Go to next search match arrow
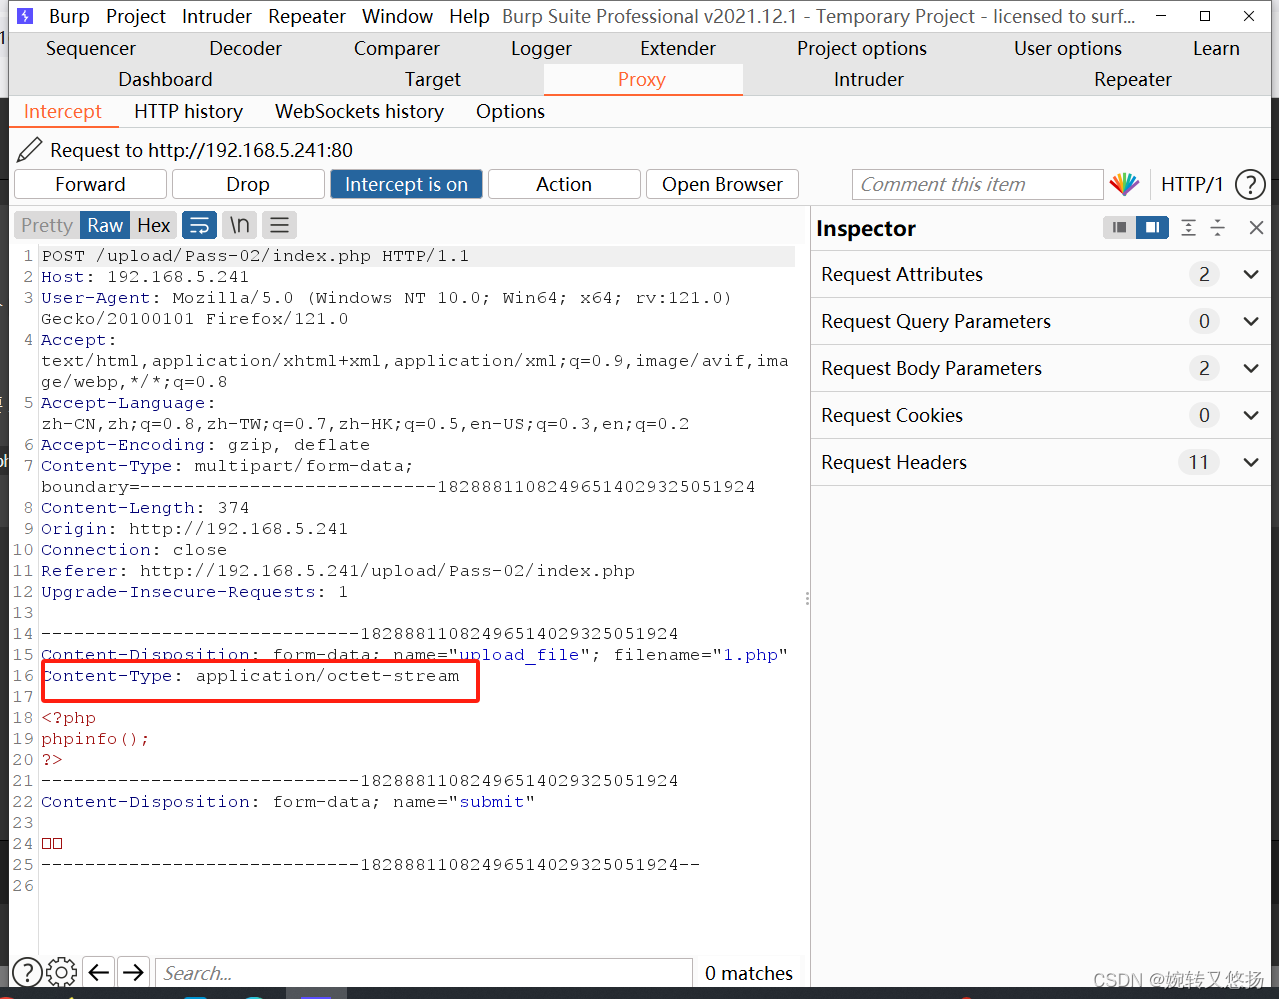The height and width of the screenshot is (999, 1279). [133, 972]
